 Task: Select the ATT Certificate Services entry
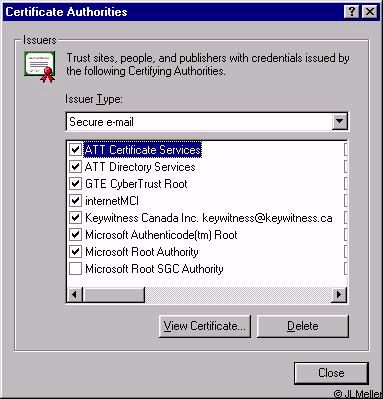click(x=143, y=150)
